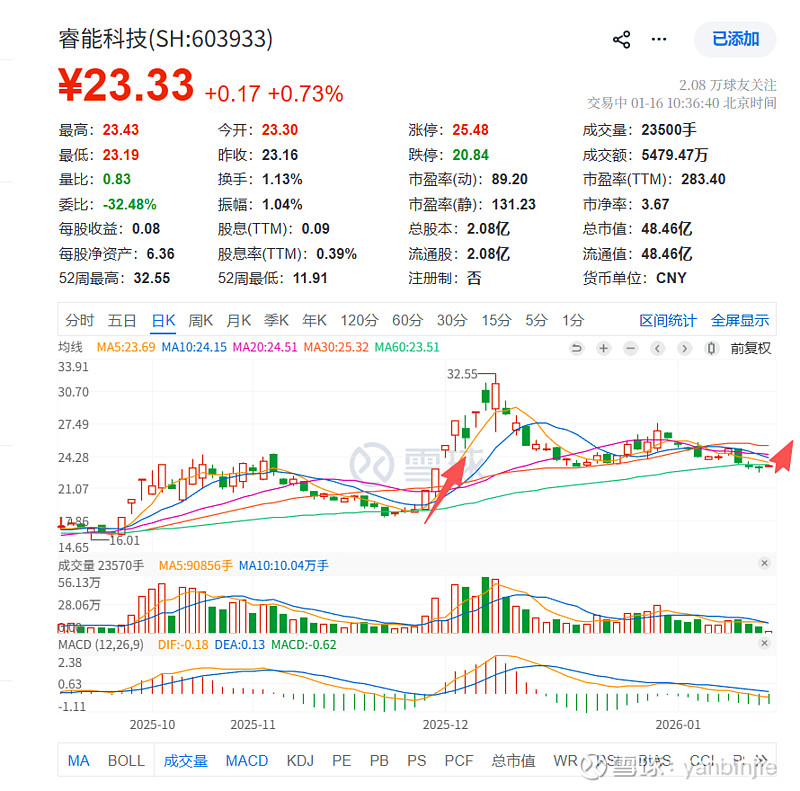The width and height of the screenshot is (800, 791).
Task: Click the 52周最高 32.55 value
Action: (x=152, y=278)
